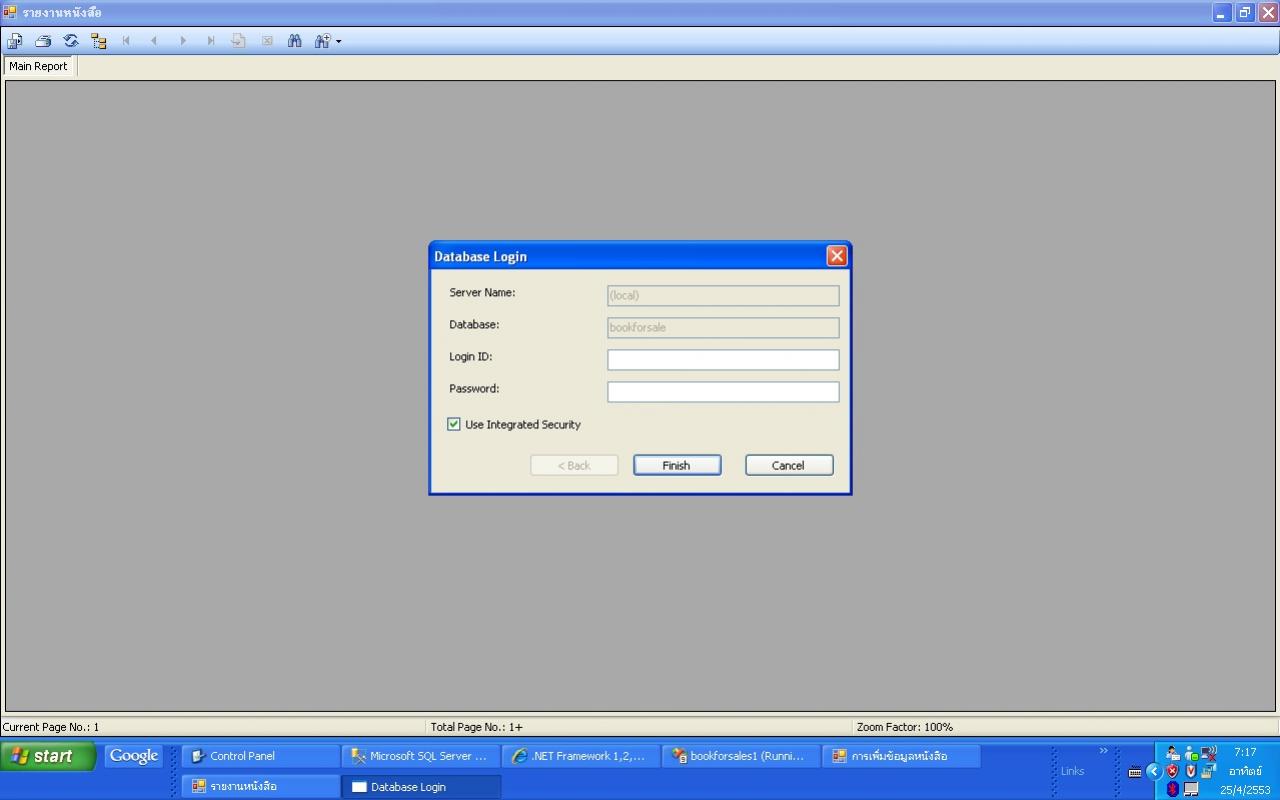Switch to bookforsales1 (Running) taskbar item
The image size is (1280, 800).
[740, 756]
